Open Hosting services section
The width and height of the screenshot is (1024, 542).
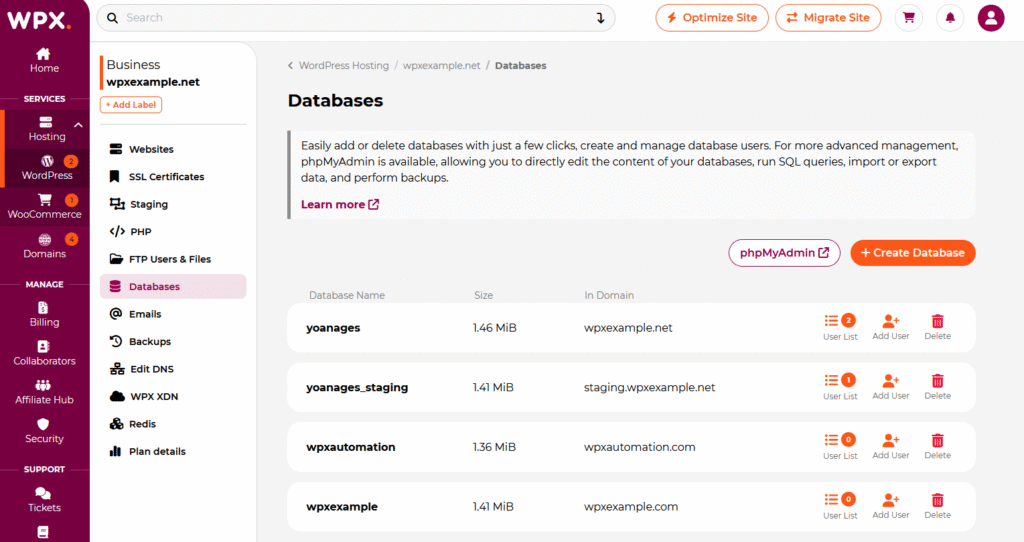[46, 129]
